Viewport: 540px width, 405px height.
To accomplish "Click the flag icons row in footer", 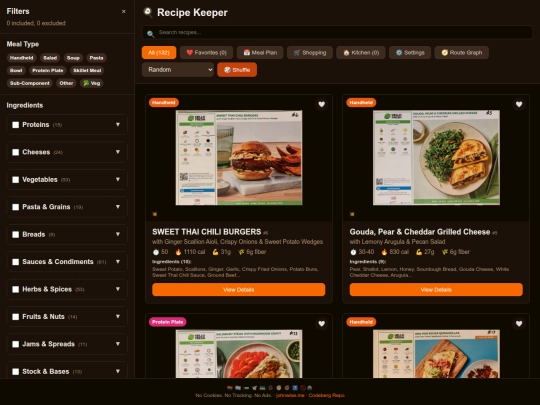I will (269, 388).
